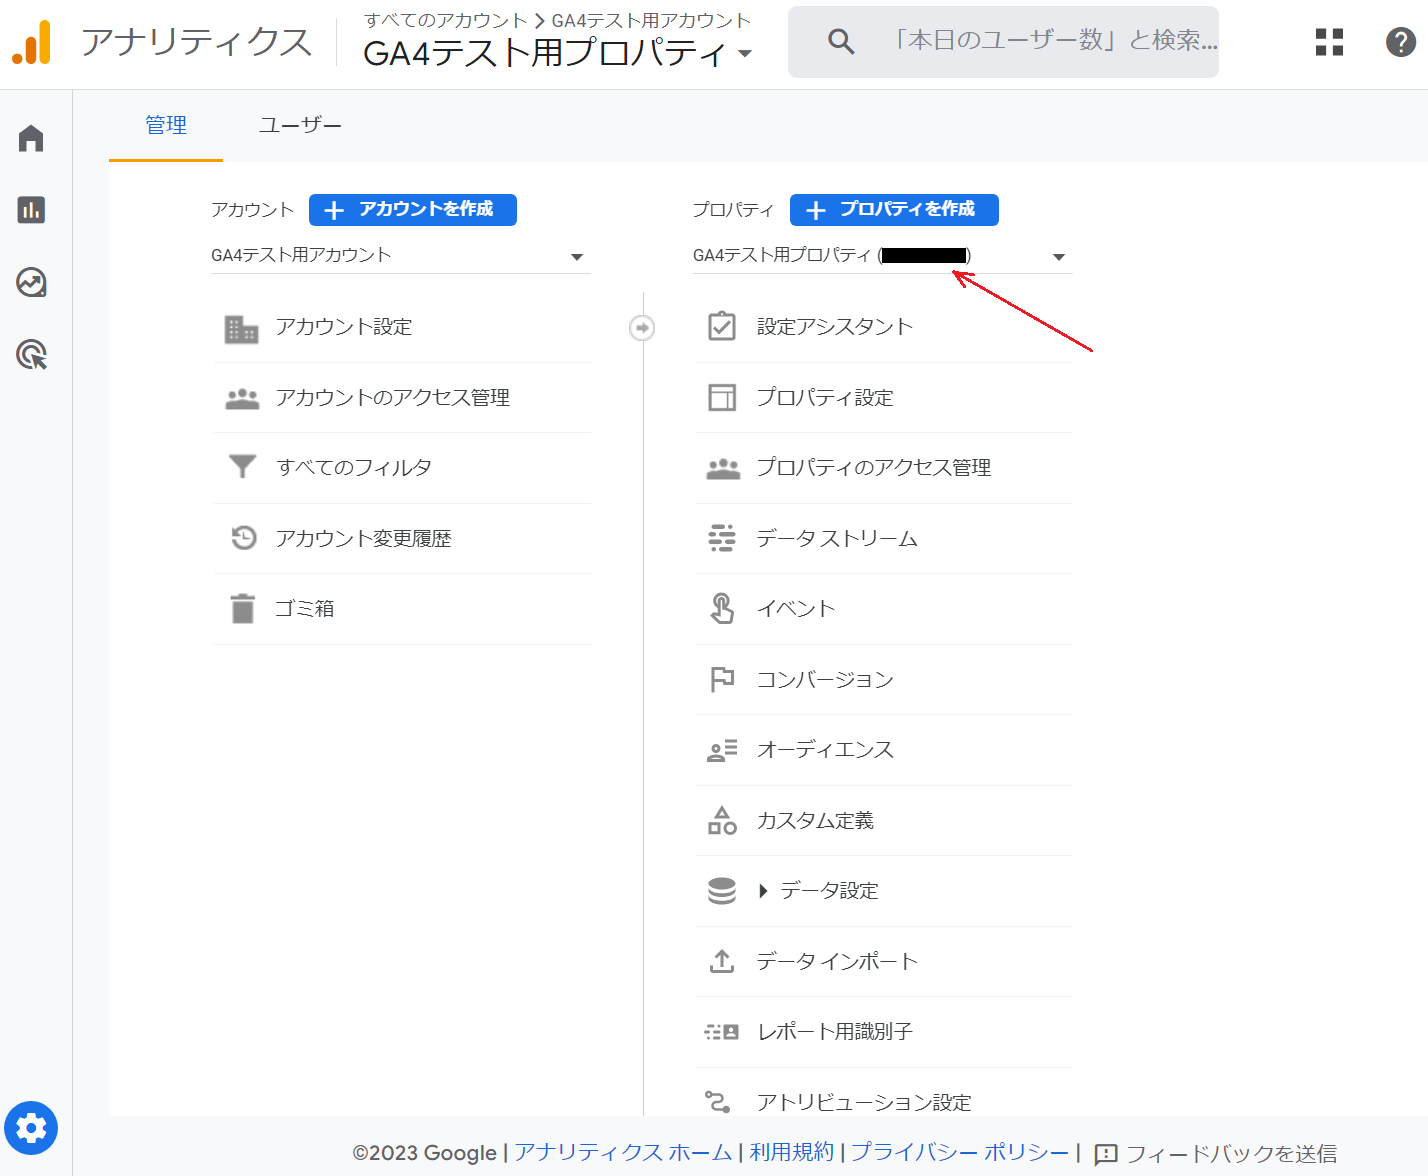This screenshot has height=1176, width=1428.
Task: Click the Help question mark icon
Action: tap(1400, 42)
